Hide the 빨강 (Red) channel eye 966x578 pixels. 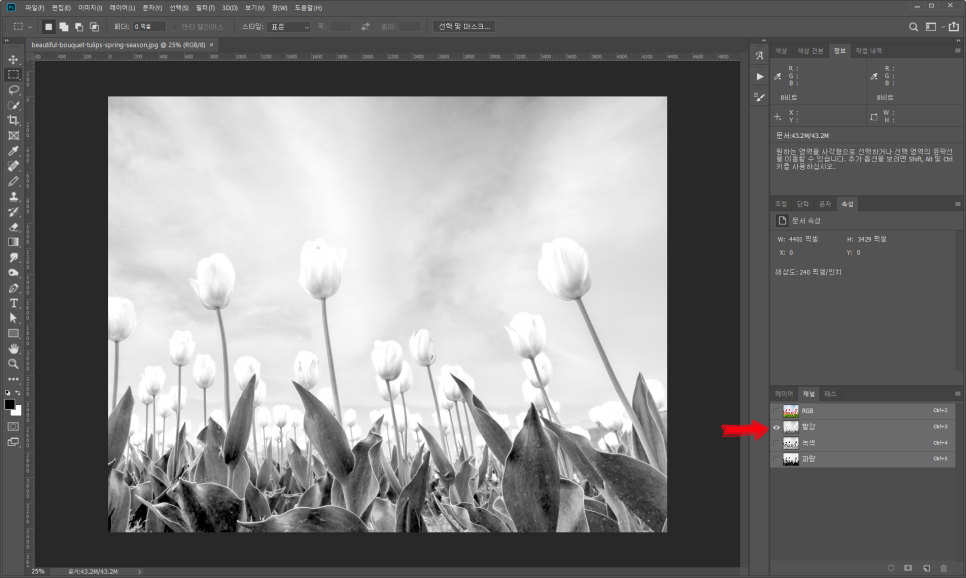[777, 427]
